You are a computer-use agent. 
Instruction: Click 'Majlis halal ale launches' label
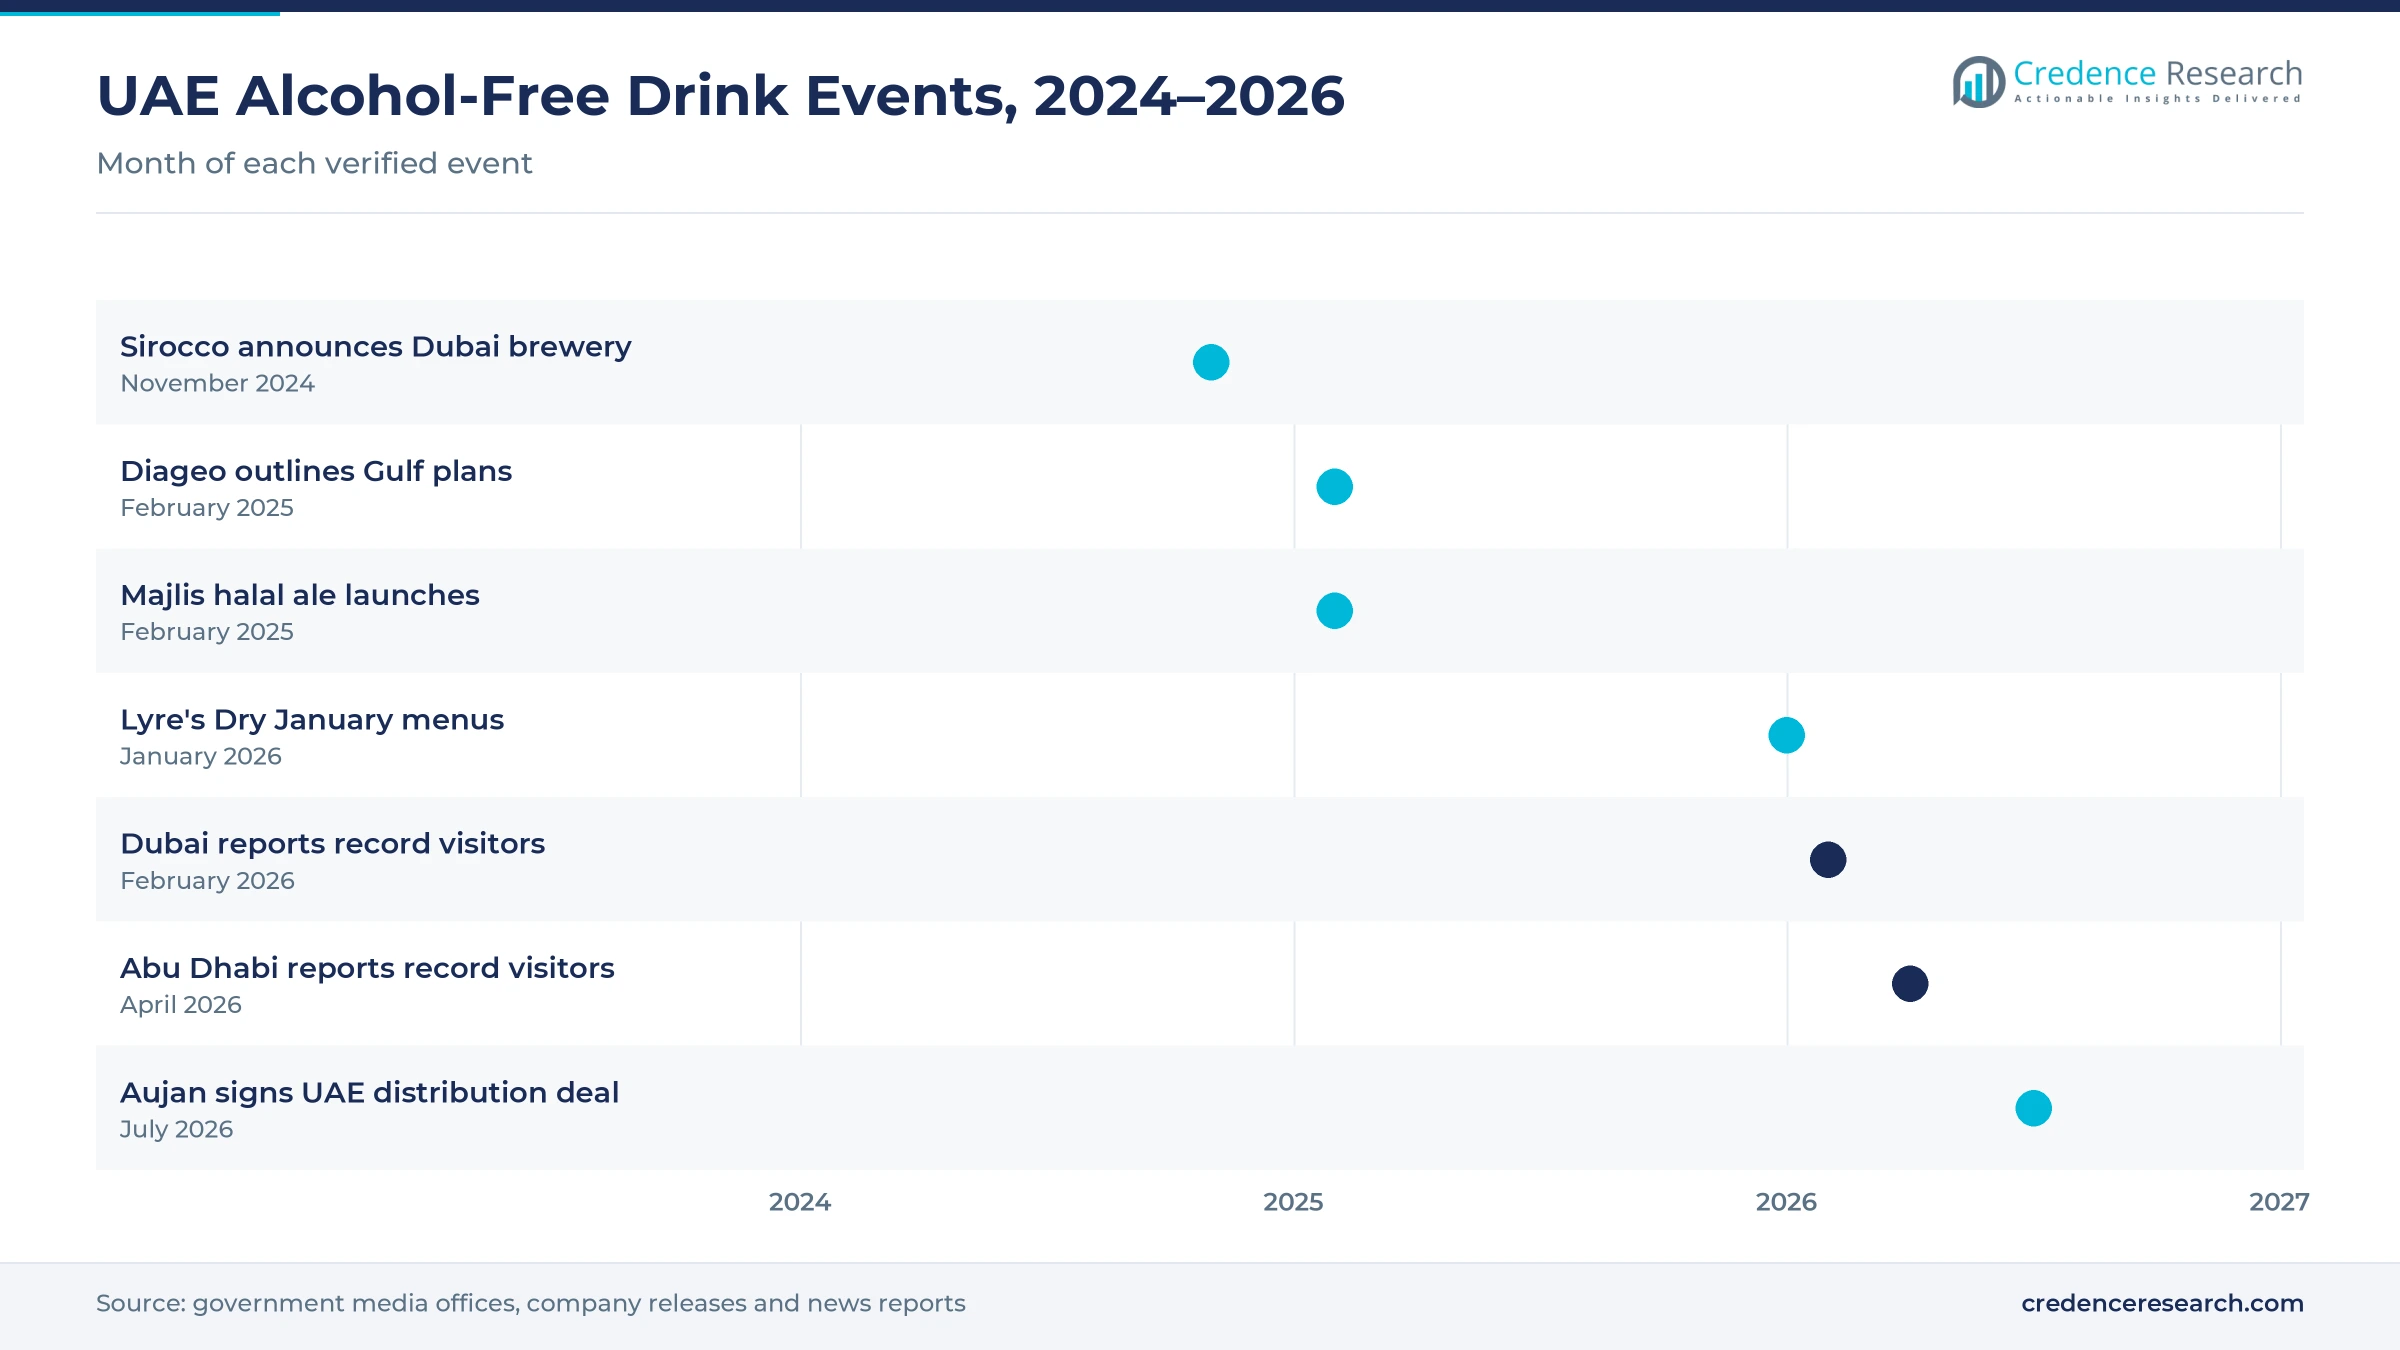point(300,595)
